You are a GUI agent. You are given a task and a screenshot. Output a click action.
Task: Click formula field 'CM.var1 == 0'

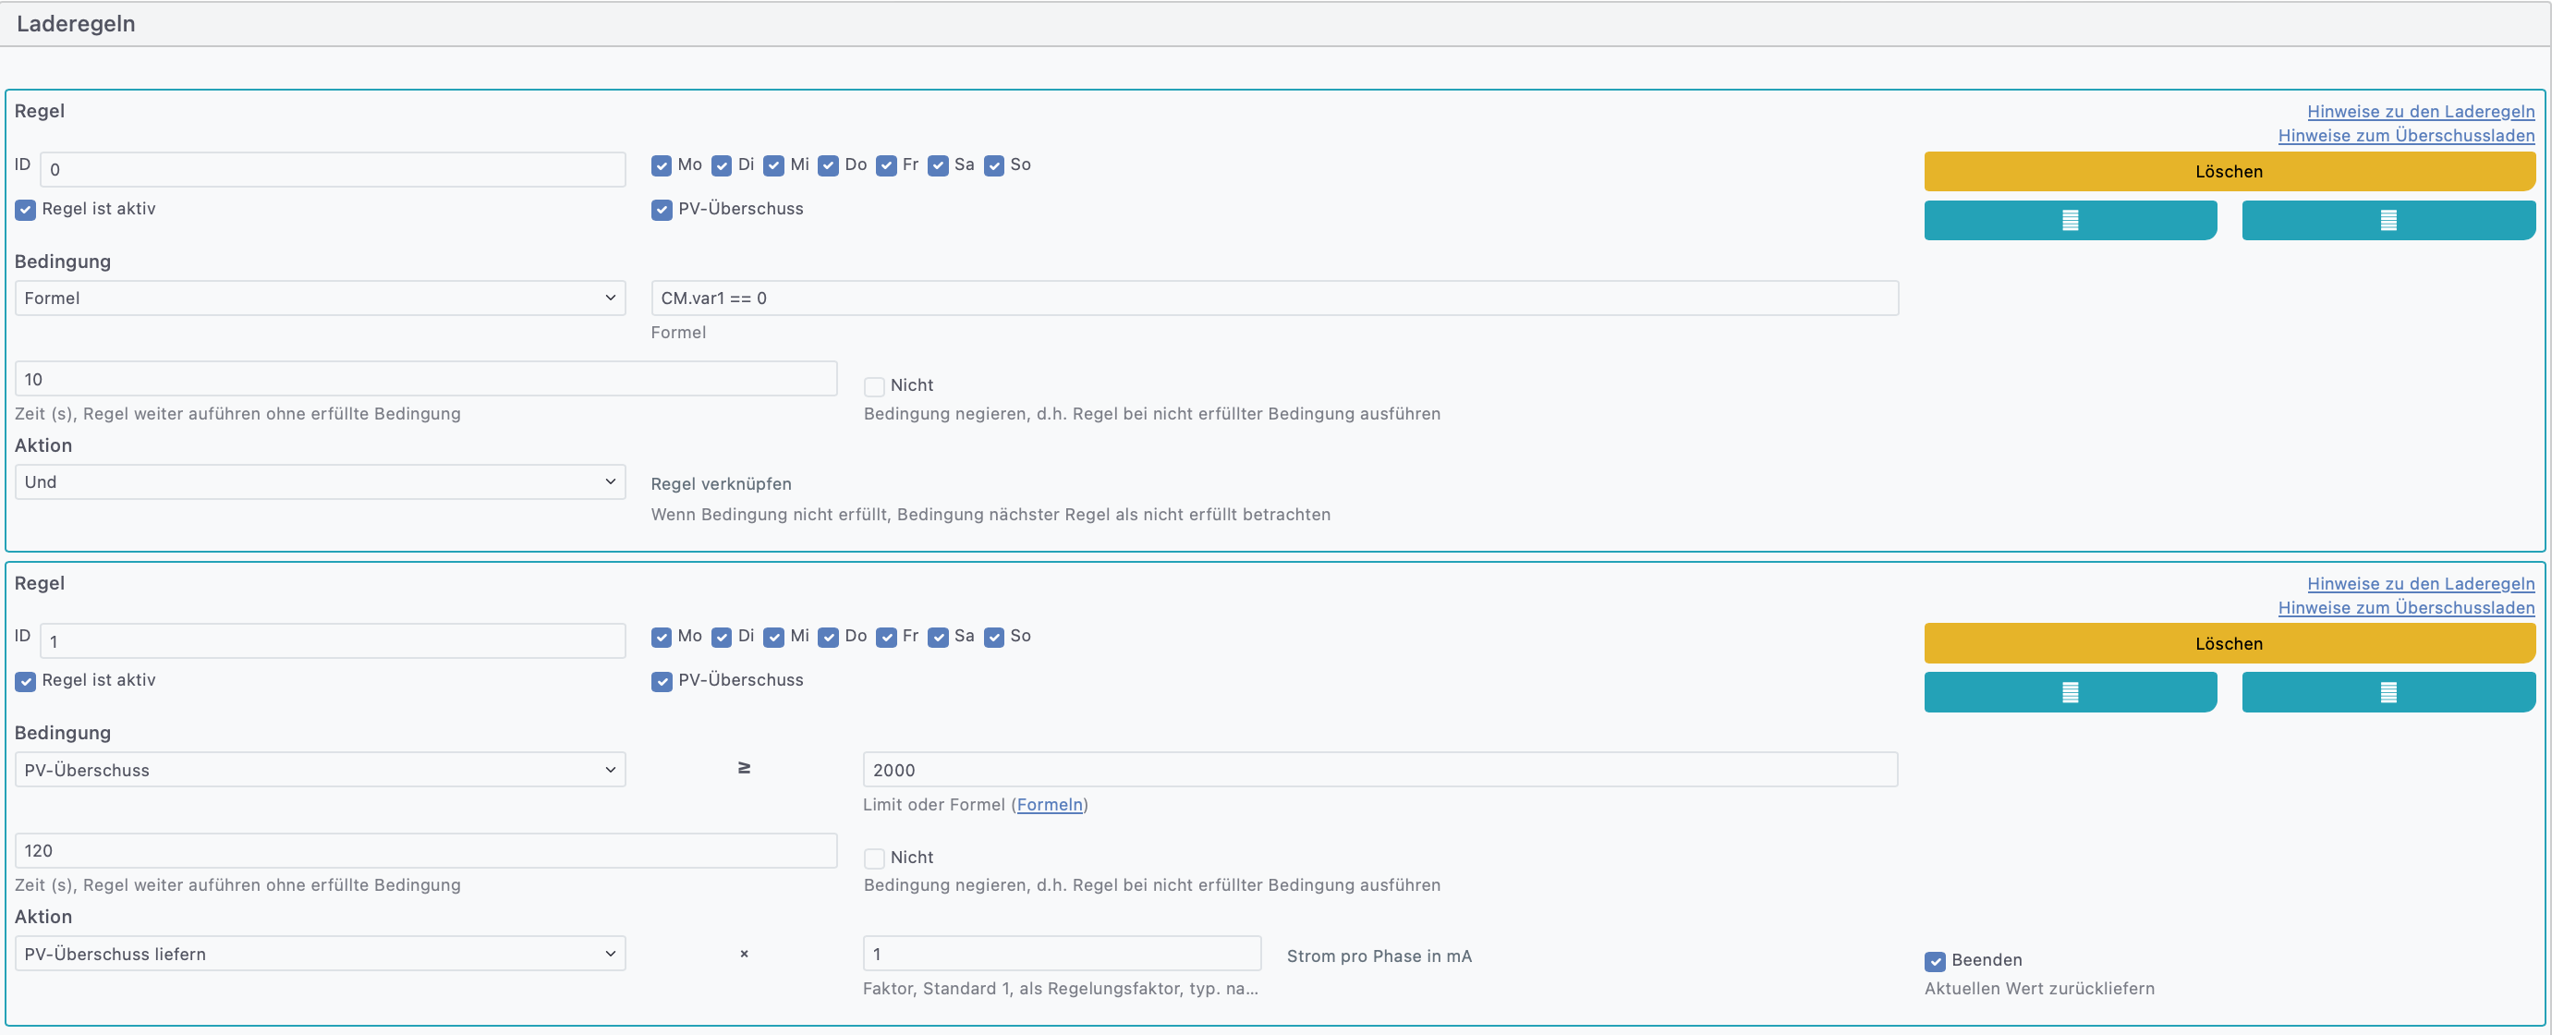point(1274,298)
